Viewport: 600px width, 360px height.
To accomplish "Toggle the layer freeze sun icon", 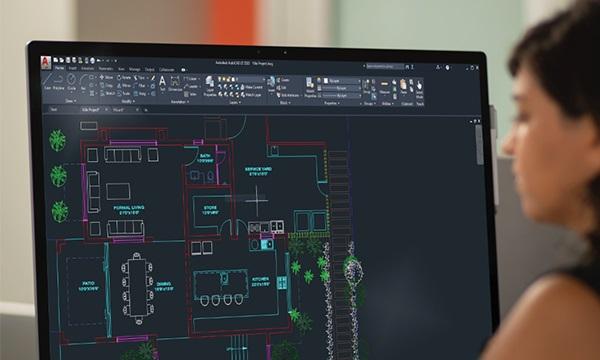I will 224,79.
